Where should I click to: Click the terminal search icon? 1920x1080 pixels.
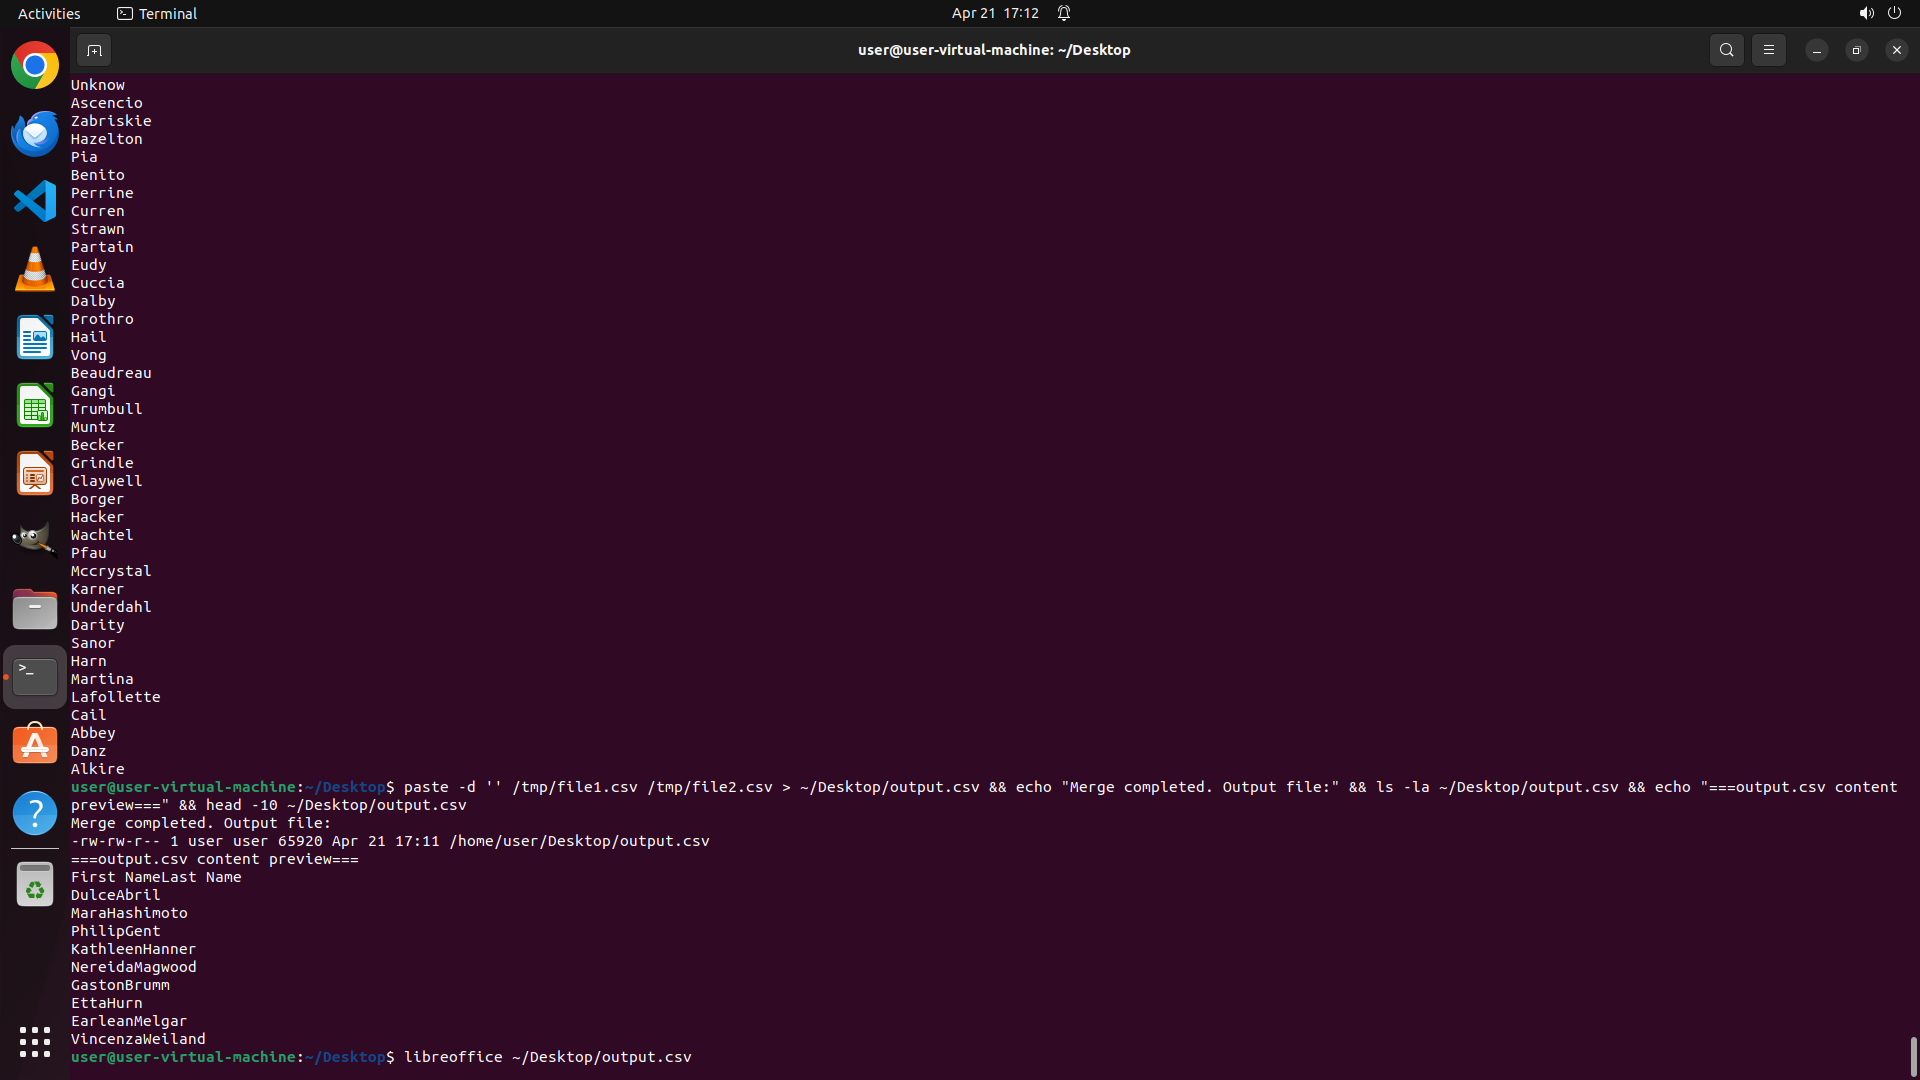coord(1726,50)
